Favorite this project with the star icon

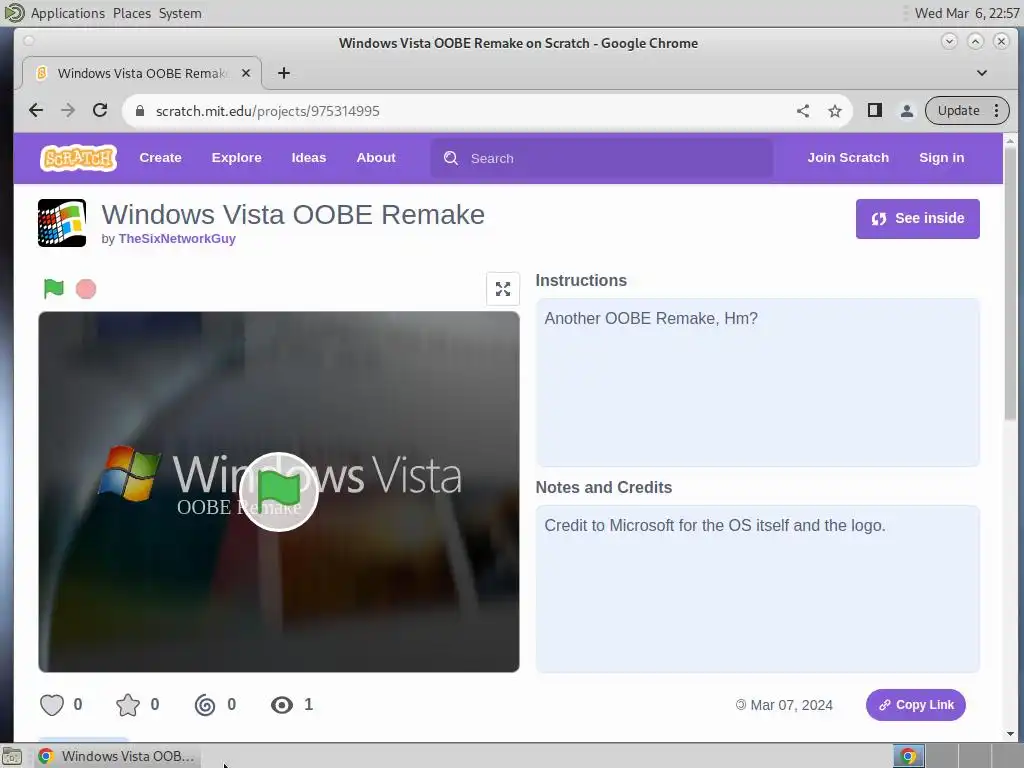[128, 705]
